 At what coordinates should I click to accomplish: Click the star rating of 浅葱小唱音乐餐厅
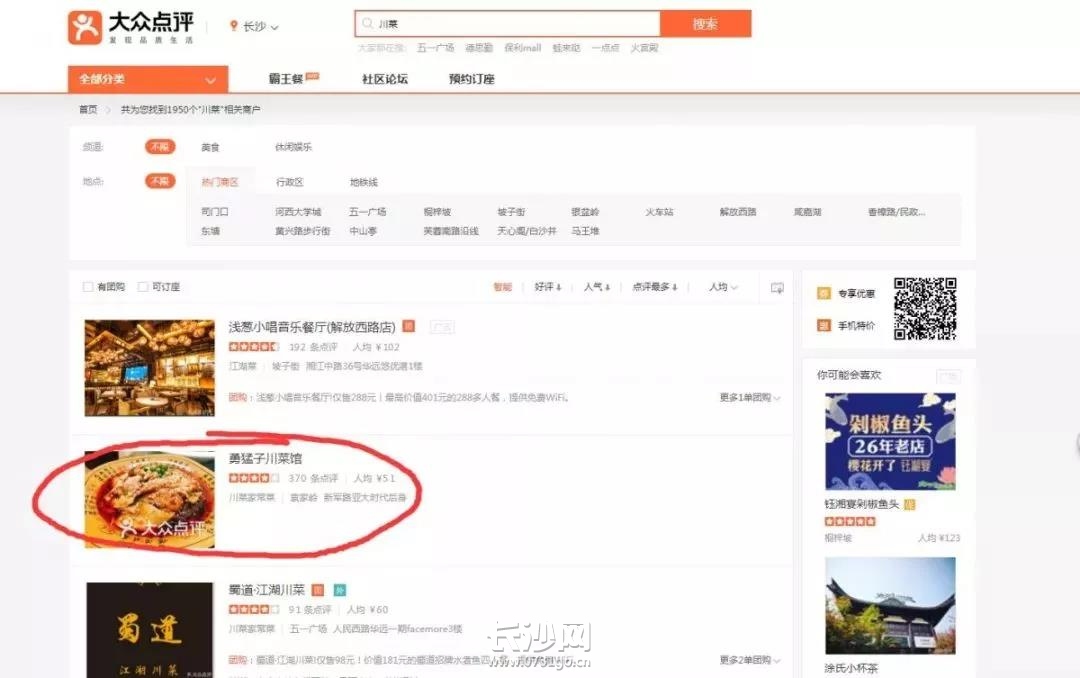[x=253, y=347]
